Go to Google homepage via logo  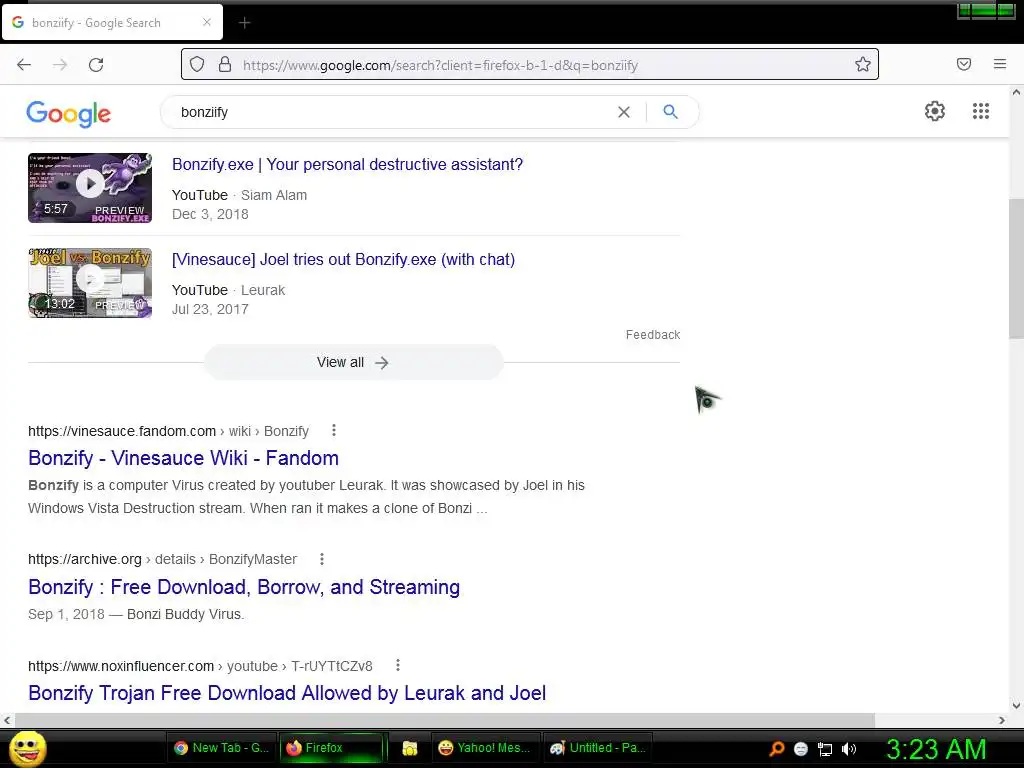[69, 114]
